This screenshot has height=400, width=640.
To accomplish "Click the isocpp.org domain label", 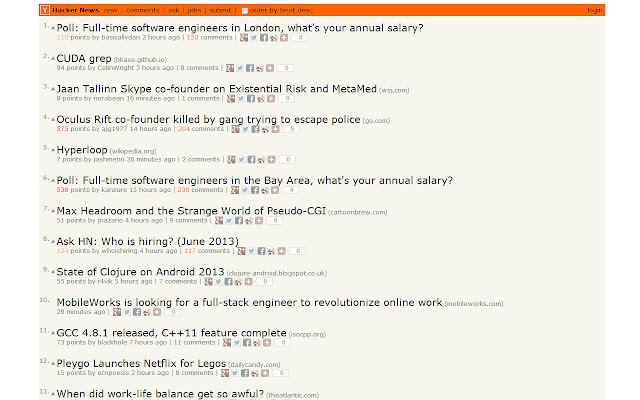I will 307,334.
